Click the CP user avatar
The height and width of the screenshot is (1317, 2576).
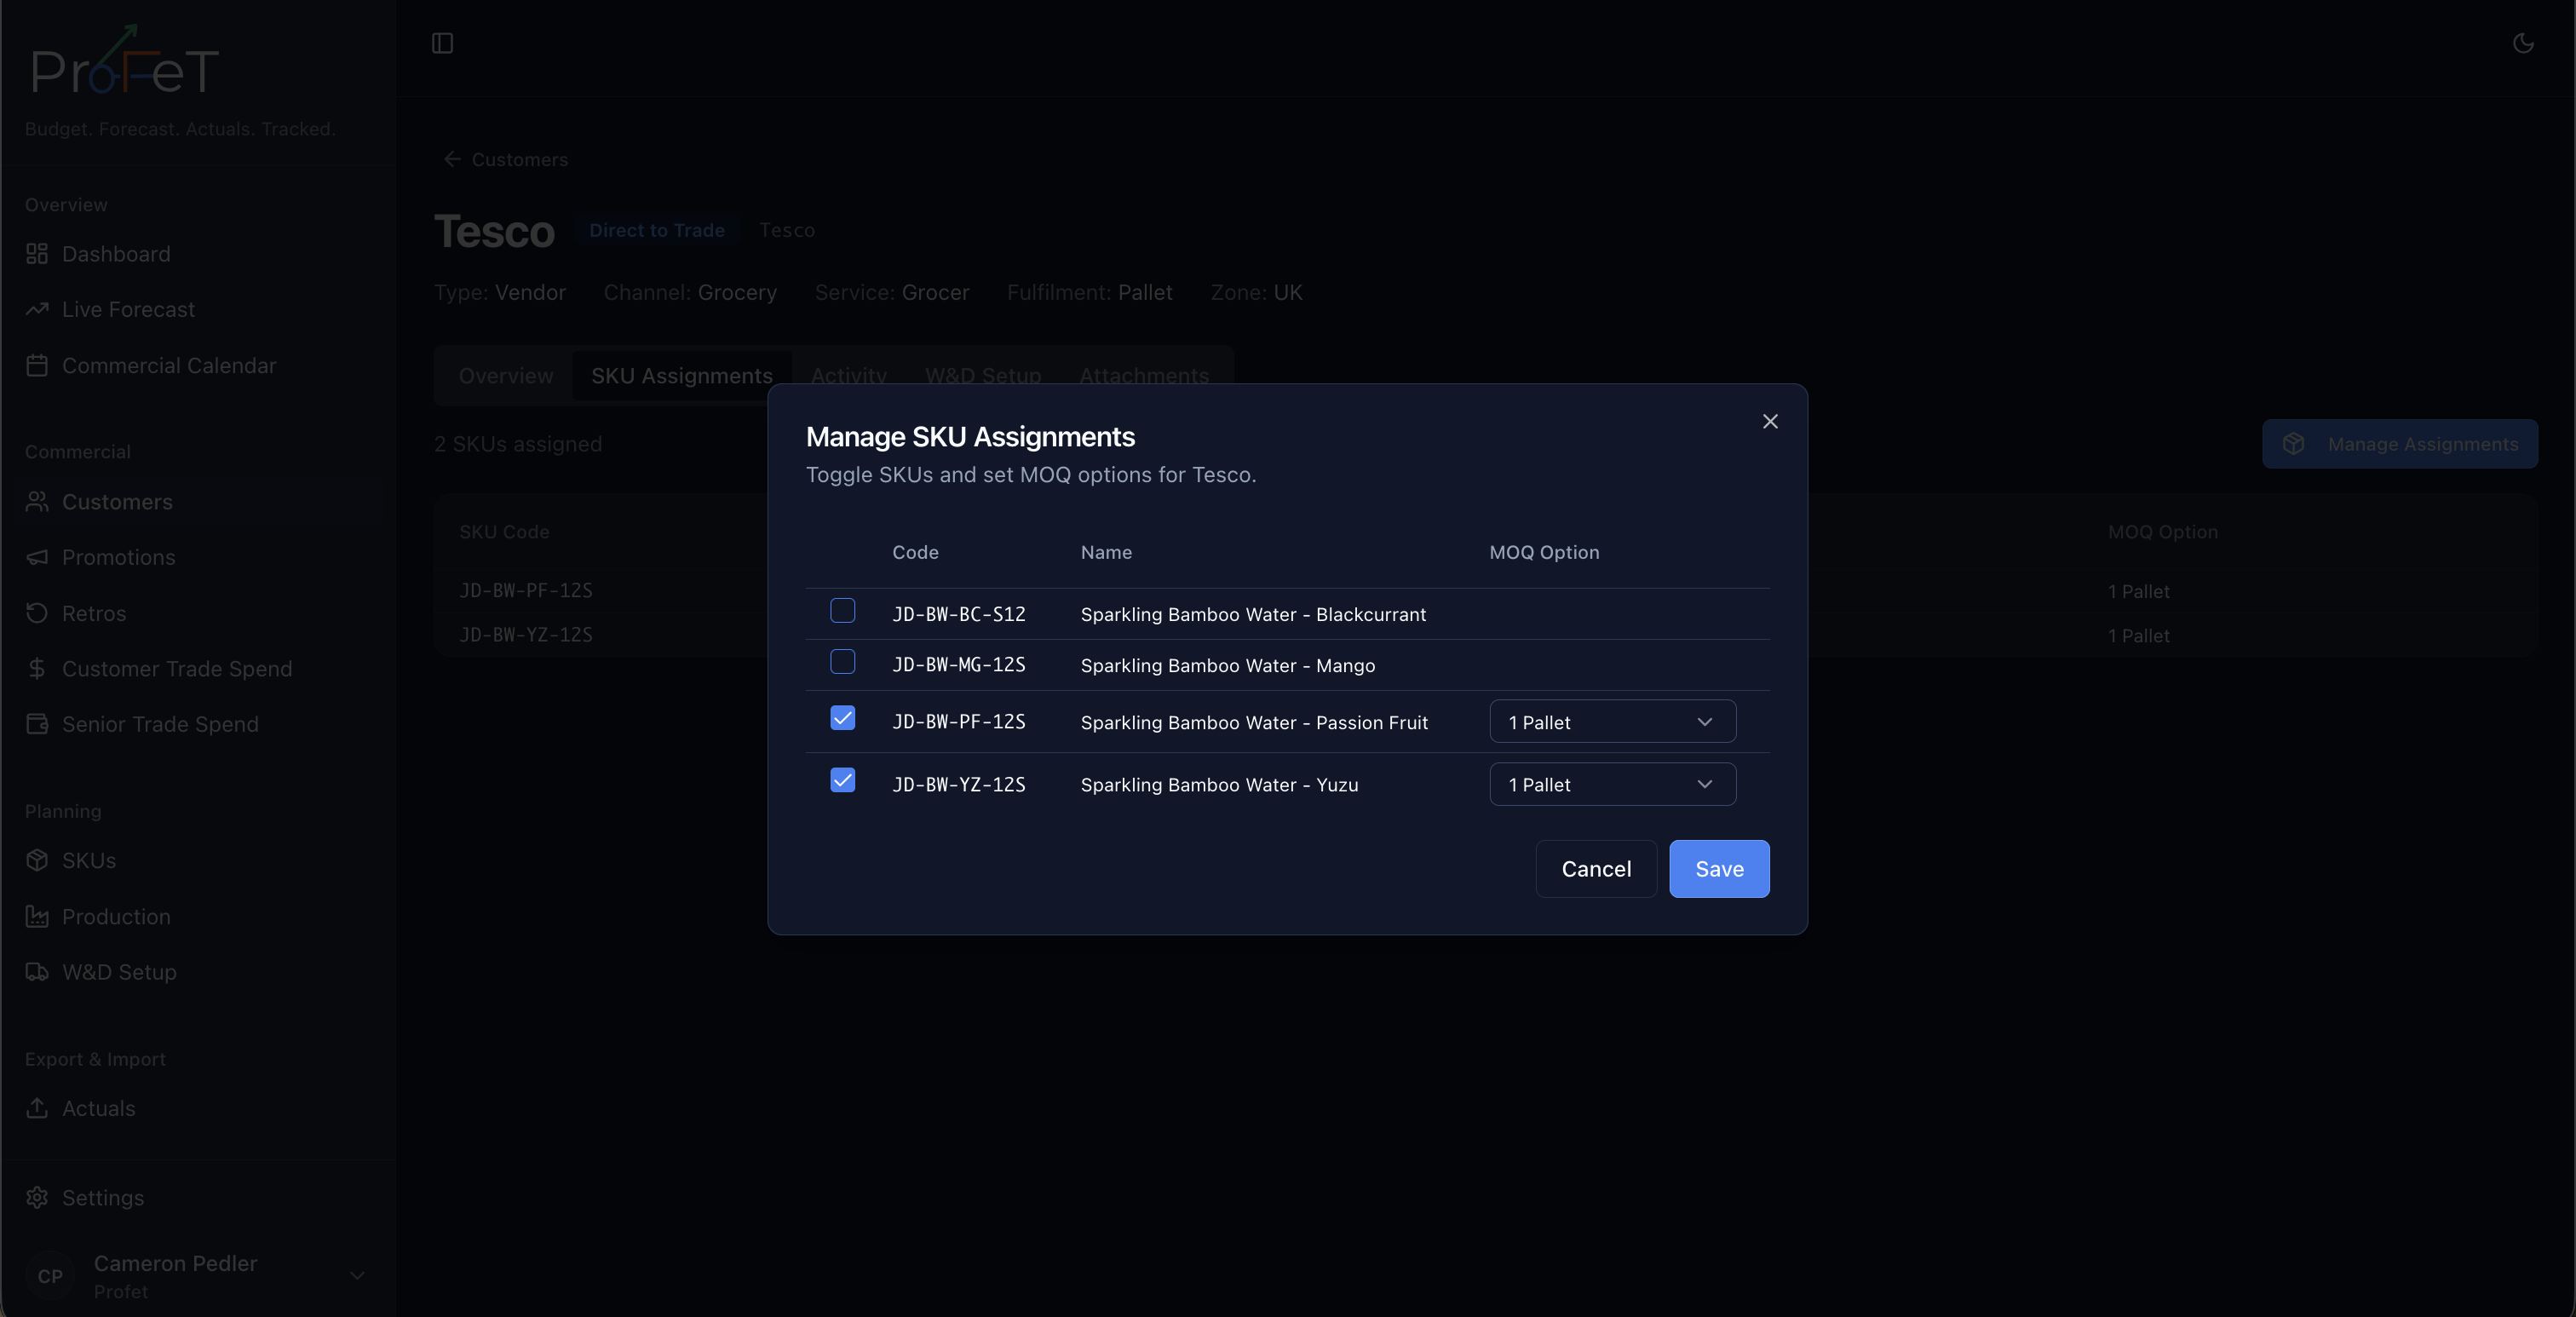click(50, 1276)
